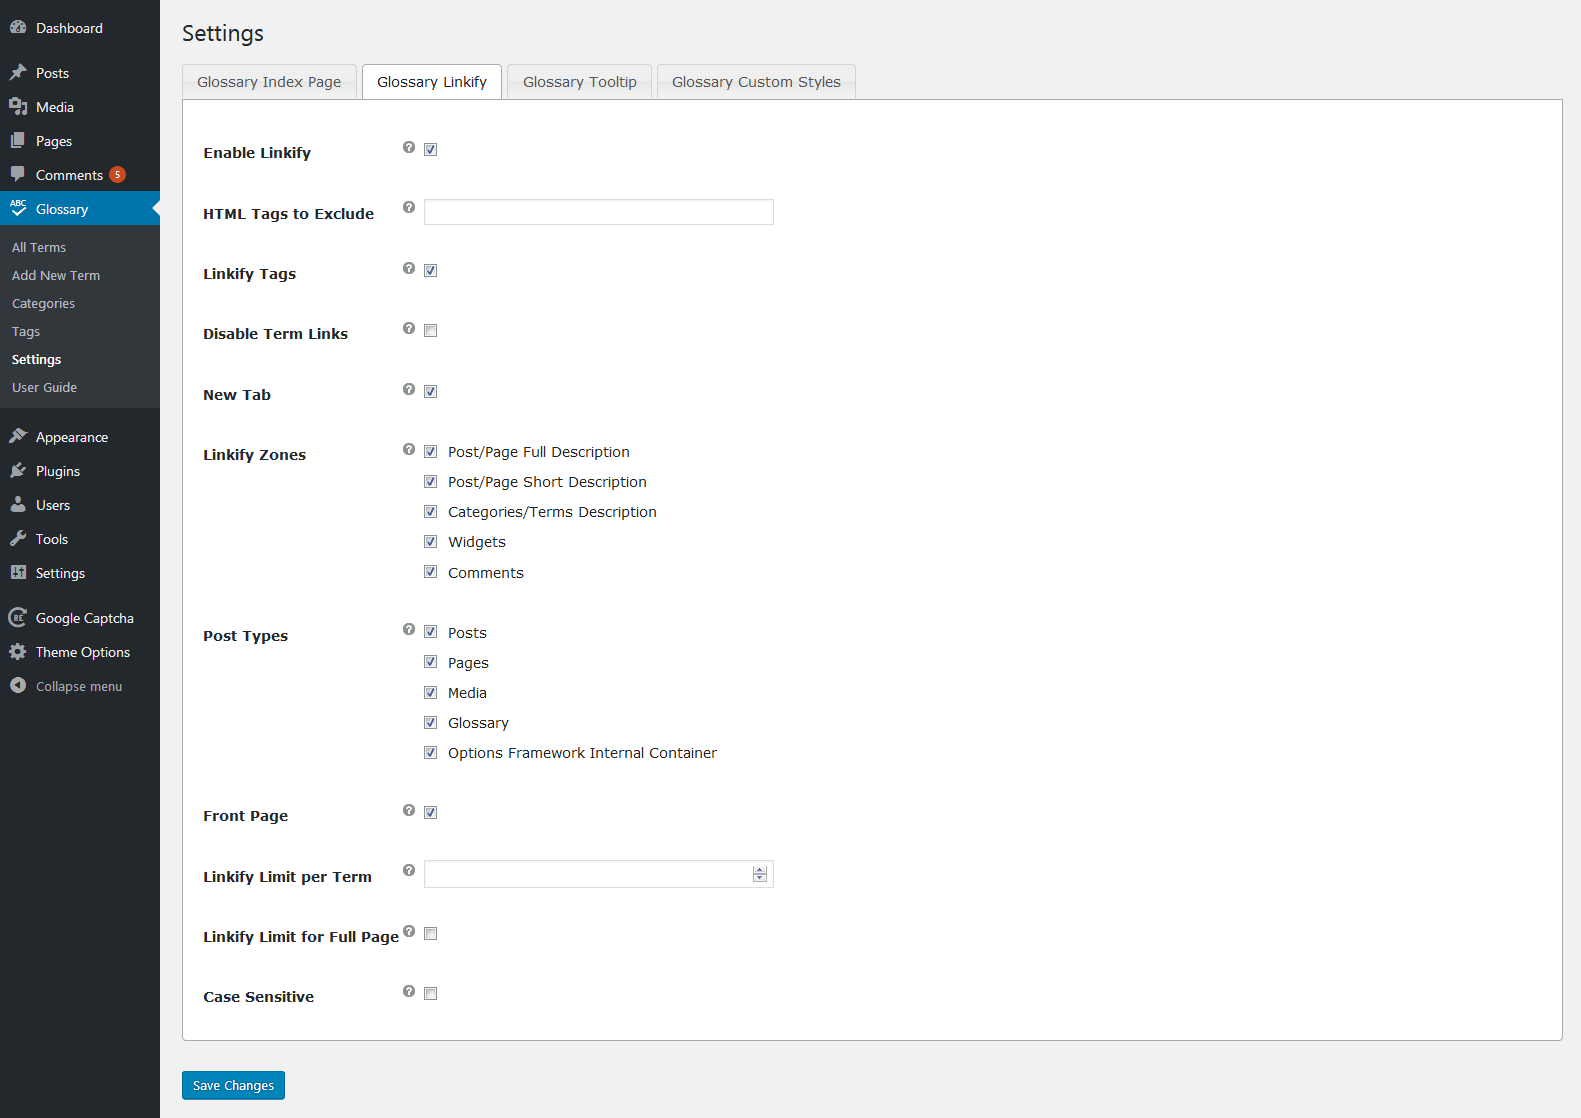
Task: Open Comments in the sidebar menu
Action: click(69, 175)
